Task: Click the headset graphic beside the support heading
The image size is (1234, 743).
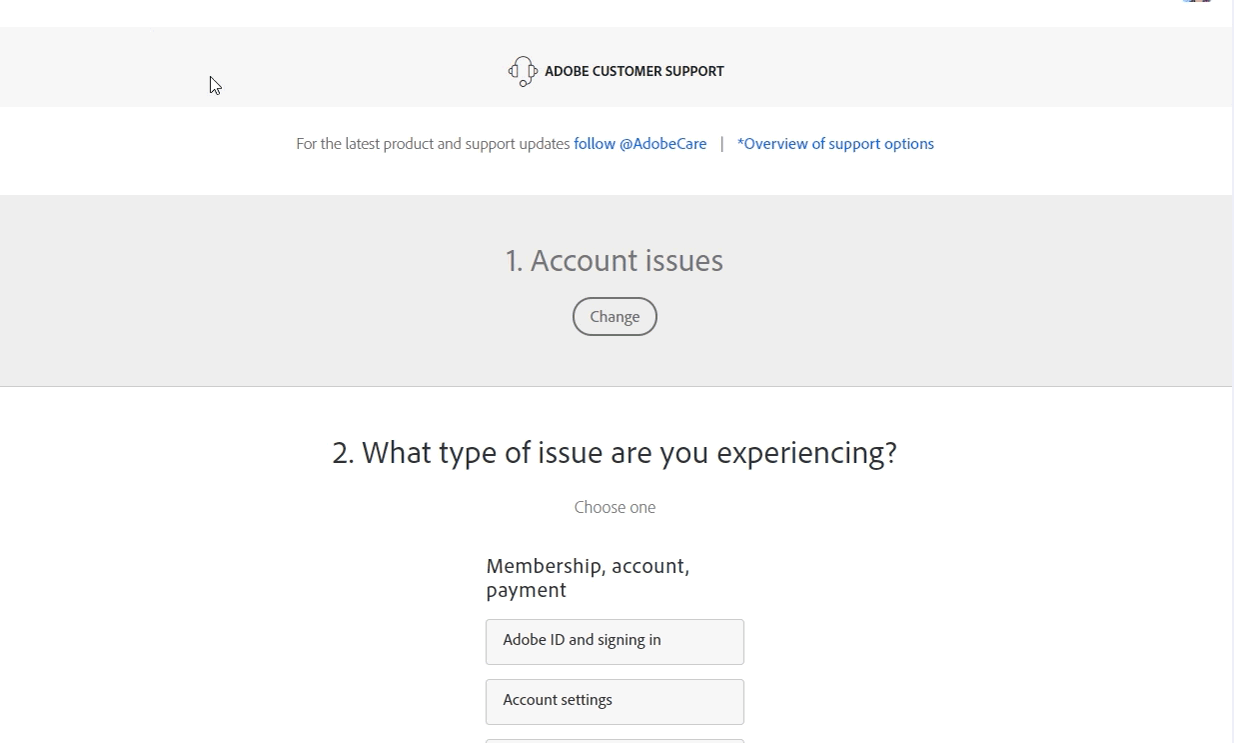Action: (521, 70)
